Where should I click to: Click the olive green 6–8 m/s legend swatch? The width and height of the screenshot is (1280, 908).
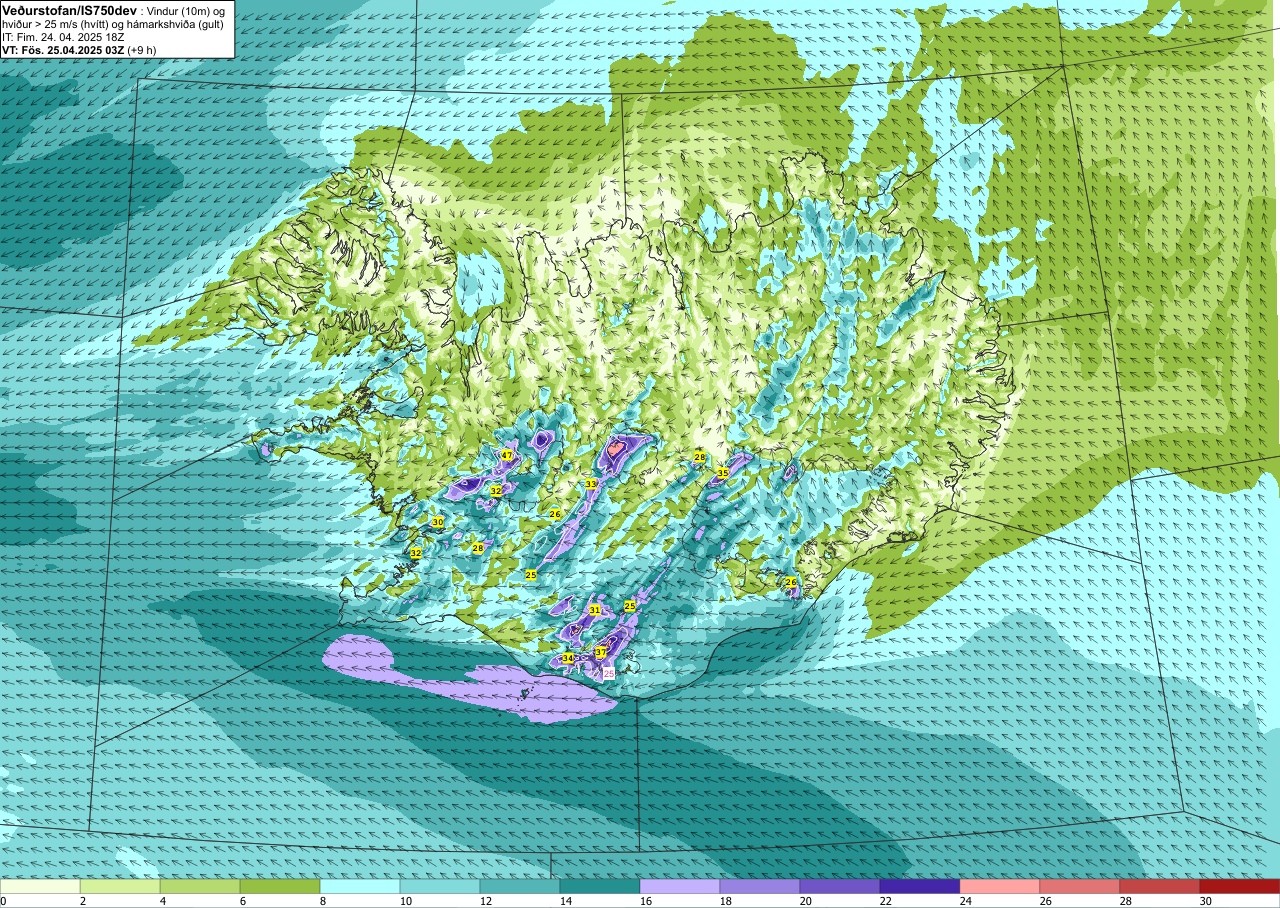pyautogui.click(x=280, y=886)
